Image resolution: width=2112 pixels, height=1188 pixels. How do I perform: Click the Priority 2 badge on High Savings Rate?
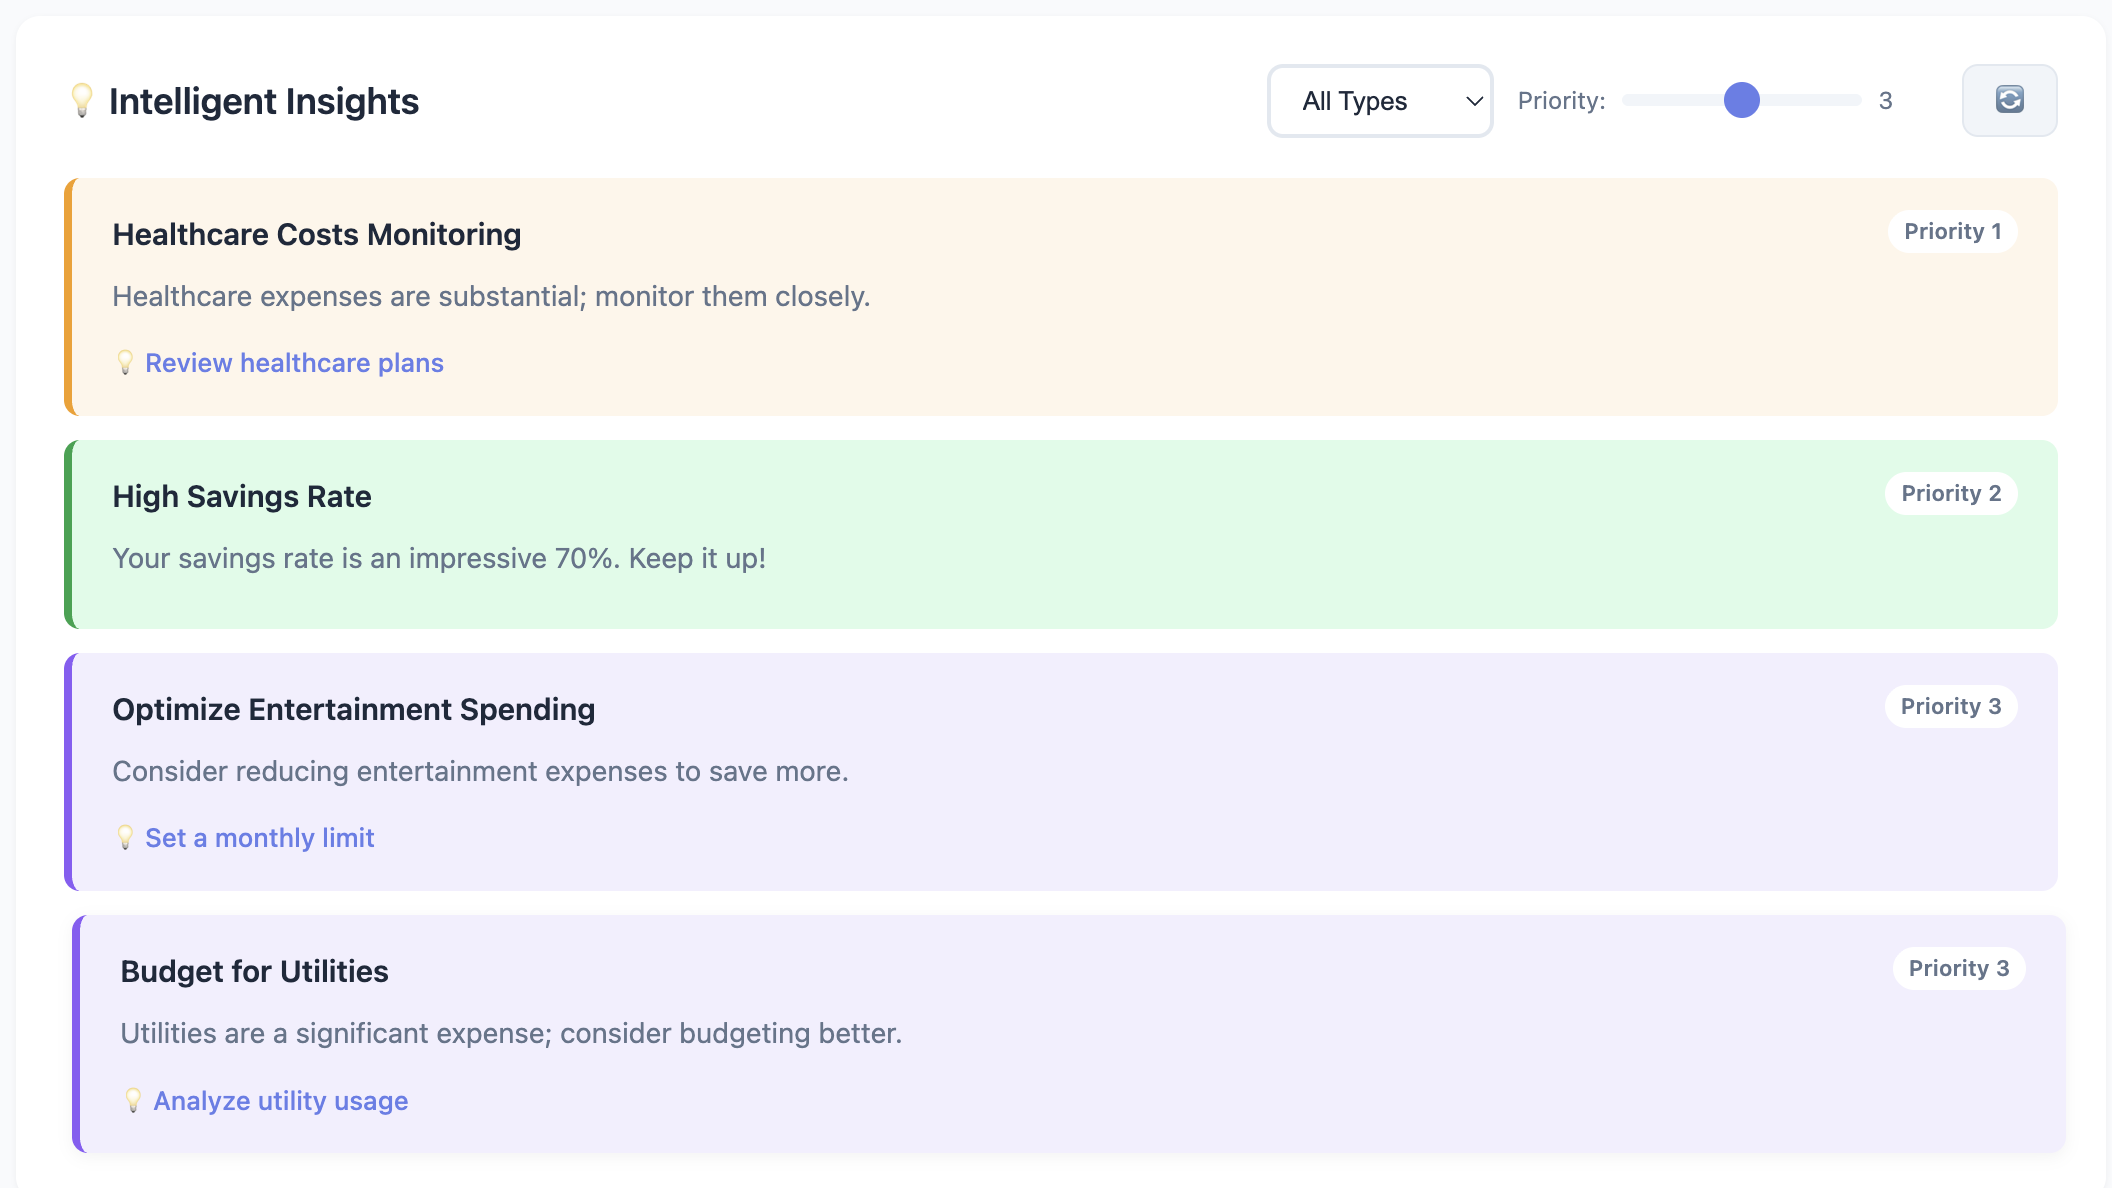(x=1950, y=493)
